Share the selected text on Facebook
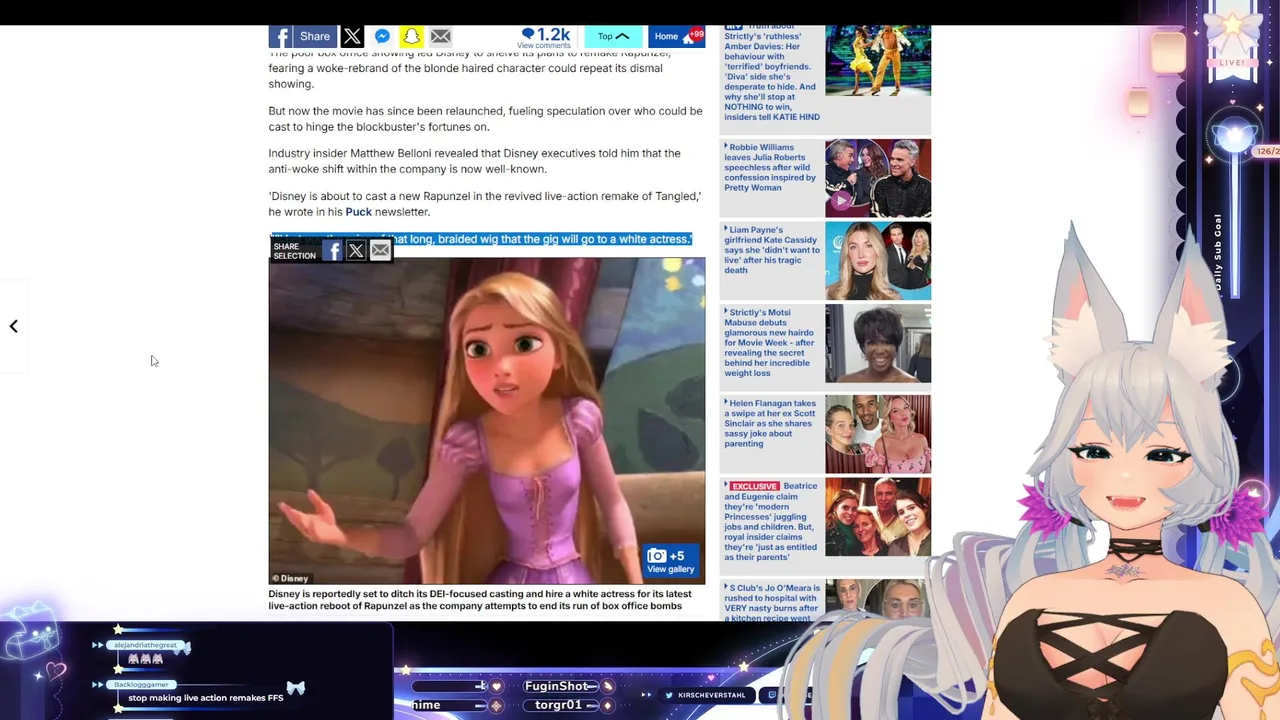 coord(332,251)
